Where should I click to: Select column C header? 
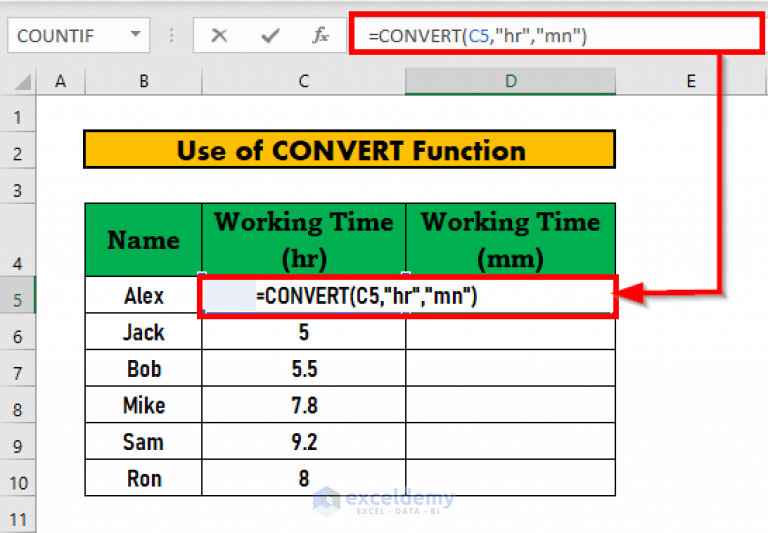point(304,81)
